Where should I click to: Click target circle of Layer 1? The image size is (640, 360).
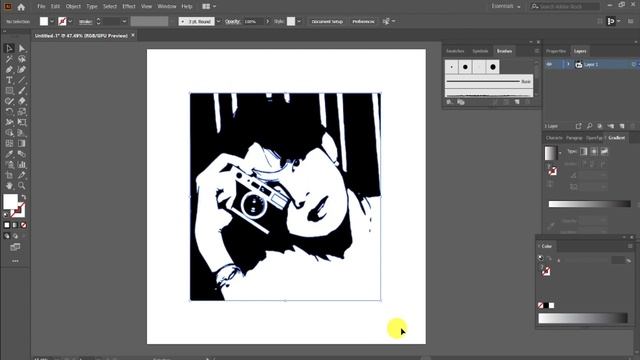(x=633, y=64)
